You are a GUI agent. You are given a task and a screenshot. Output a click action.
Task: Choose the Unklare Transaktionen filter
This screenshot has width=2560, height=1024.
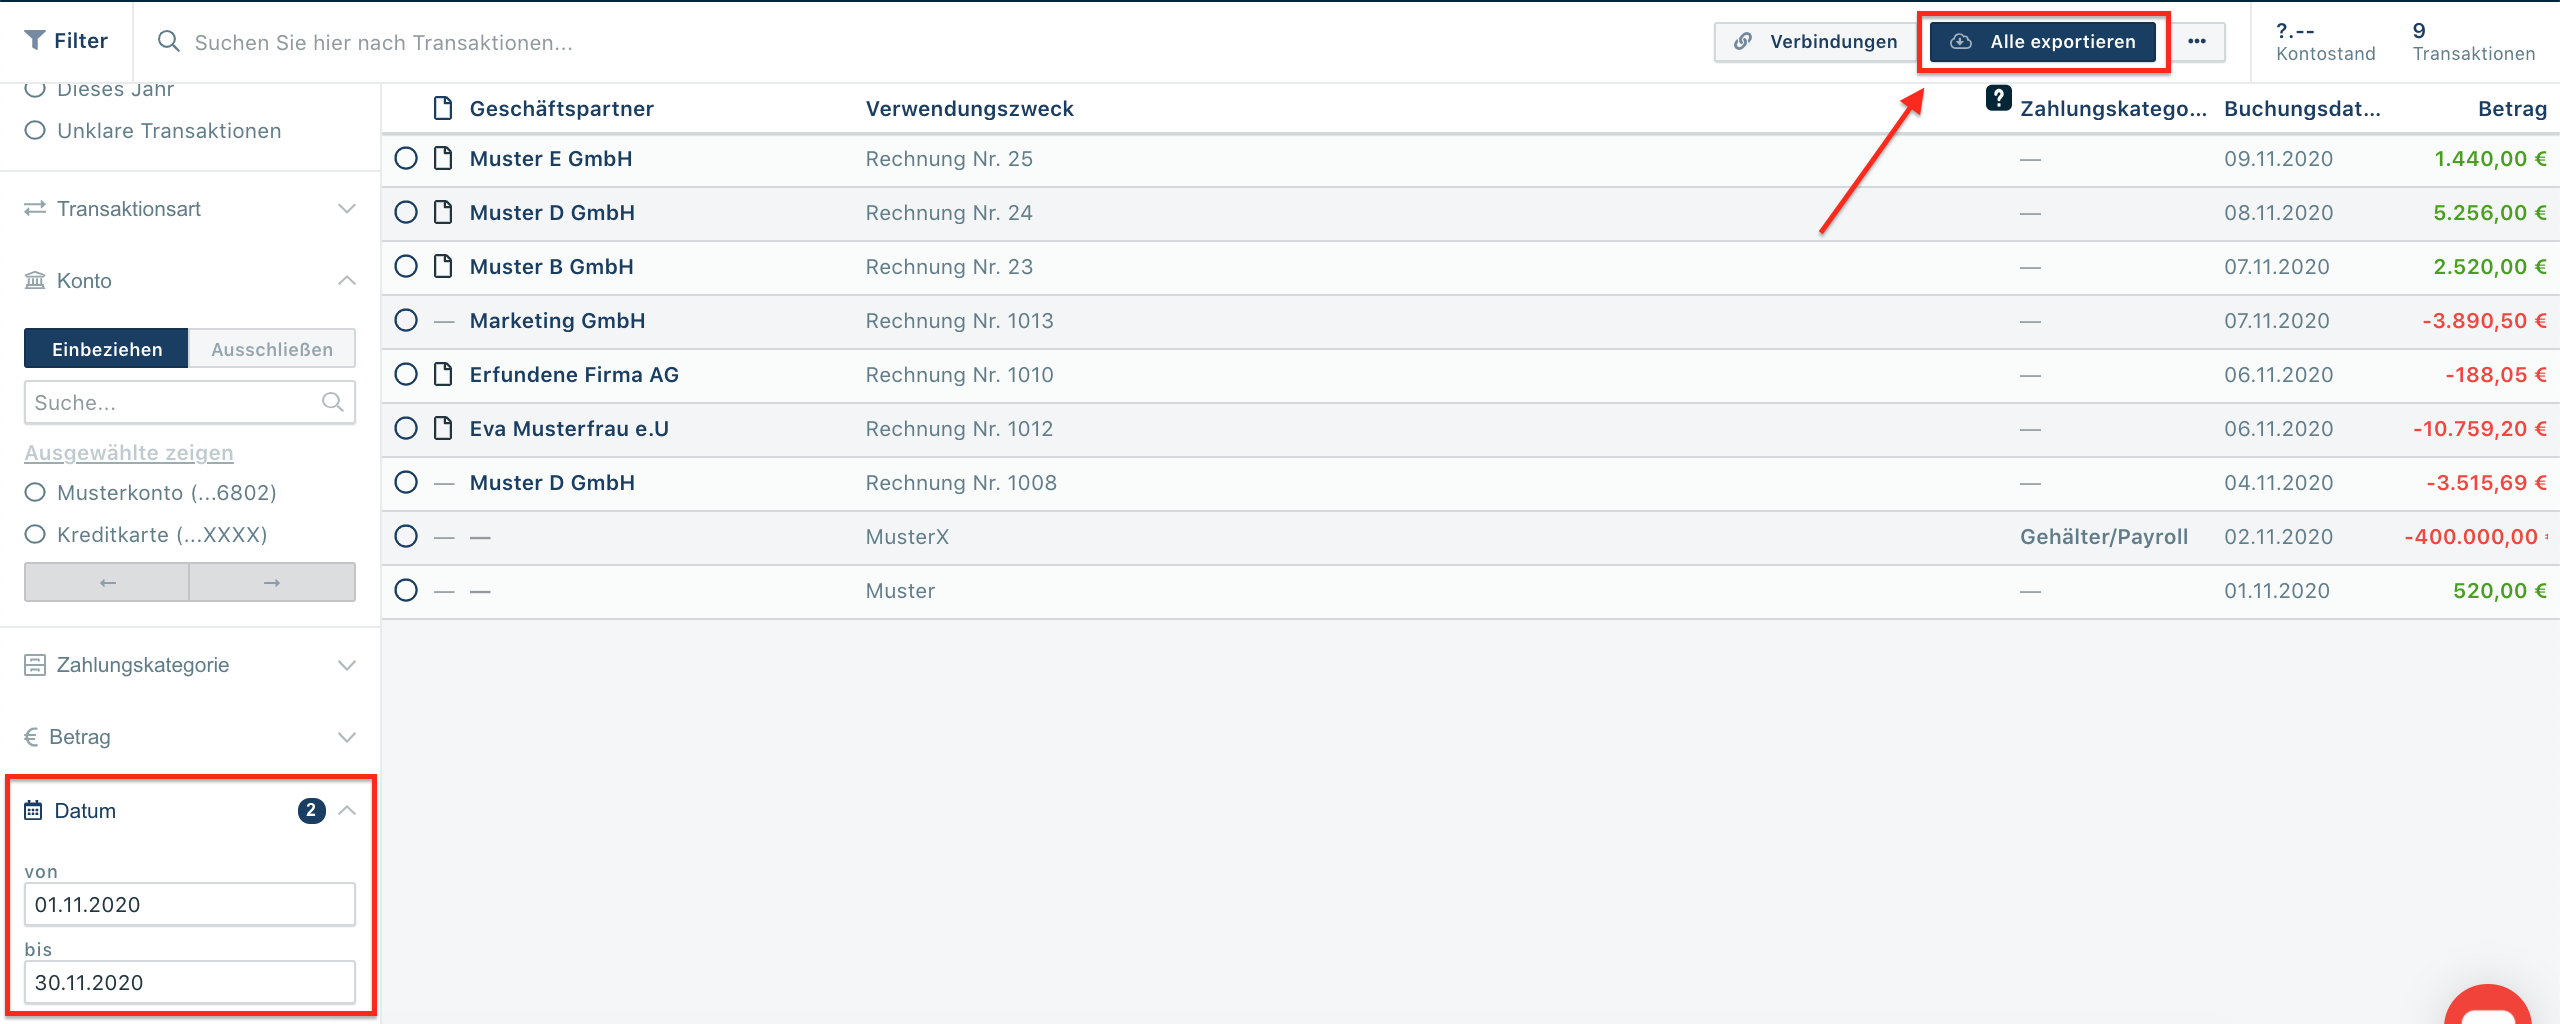[x=35, y=130]
